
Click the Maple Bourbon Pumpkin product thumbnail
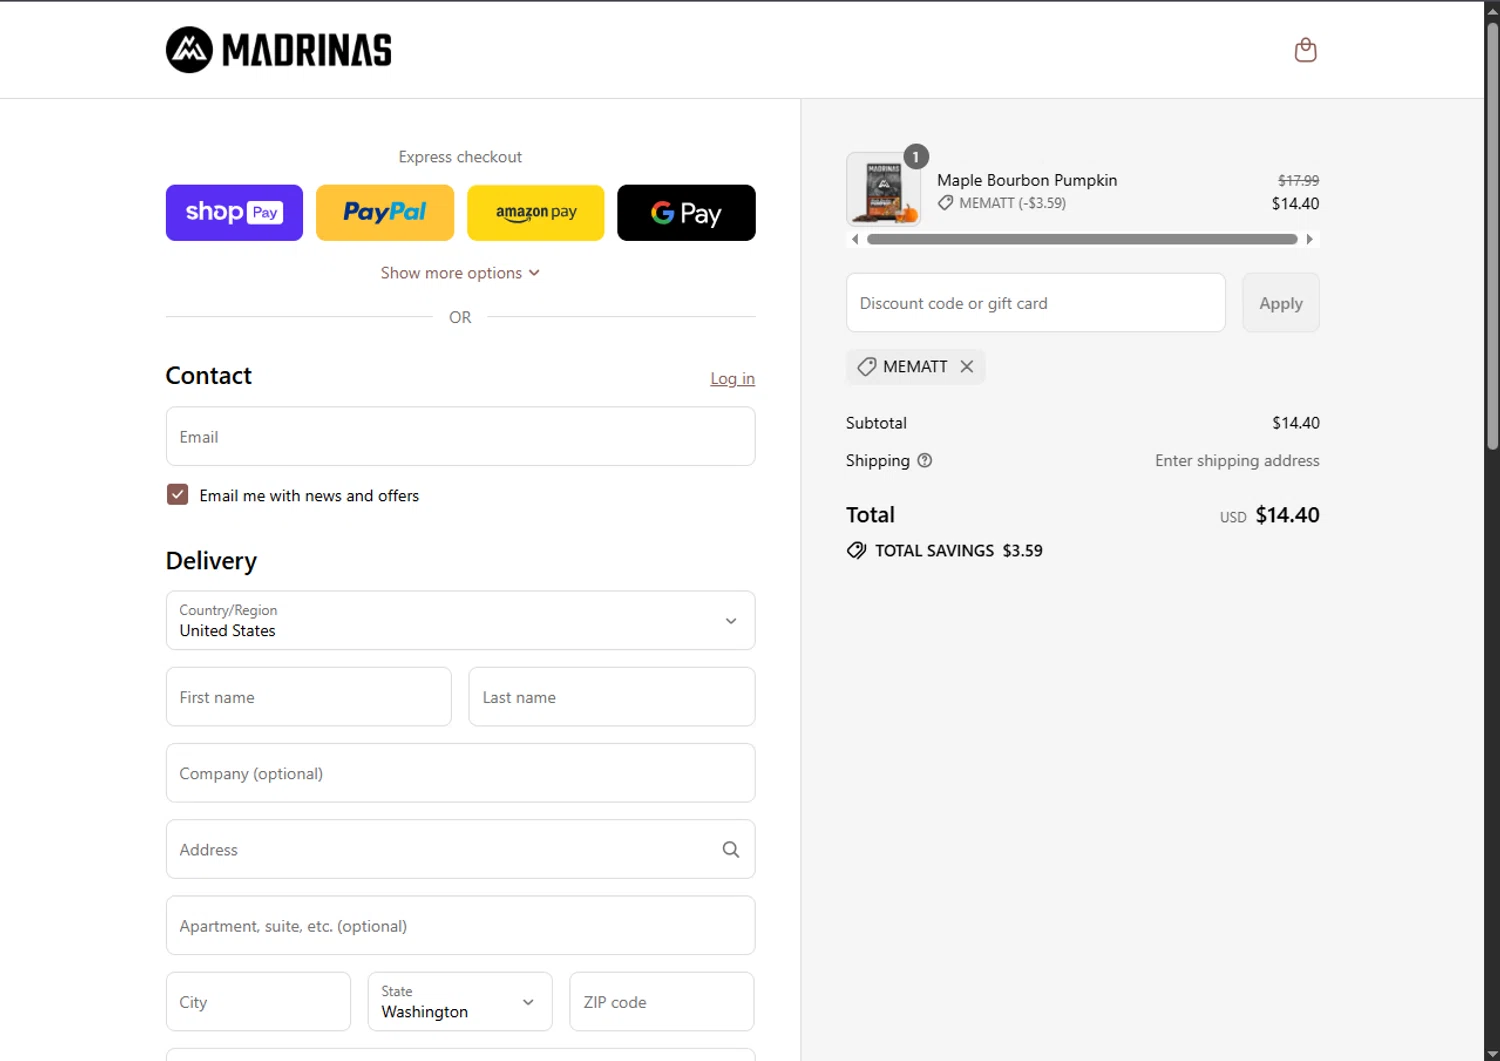pyautogui.click(x=884, y=189)
